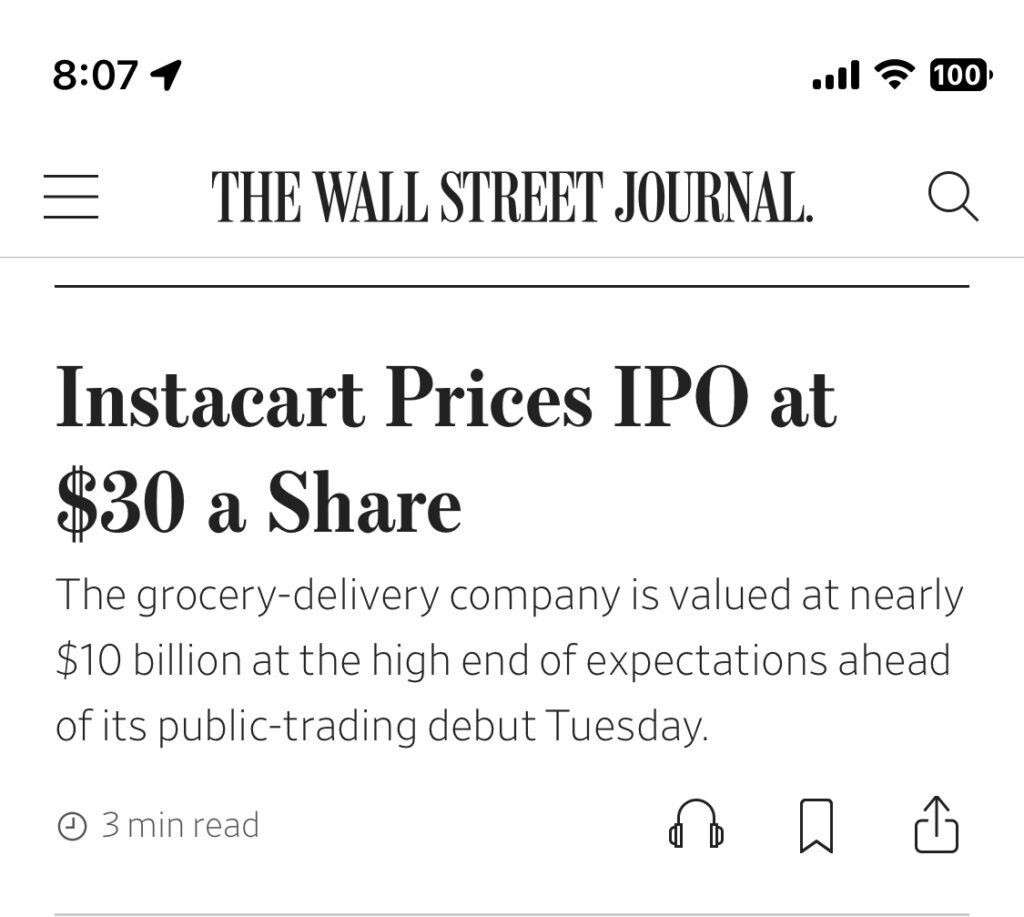Tap the 8:07 status bar time
This screenshot has height=917, width=1024.
pyautogui.click(x=95, y=74)
